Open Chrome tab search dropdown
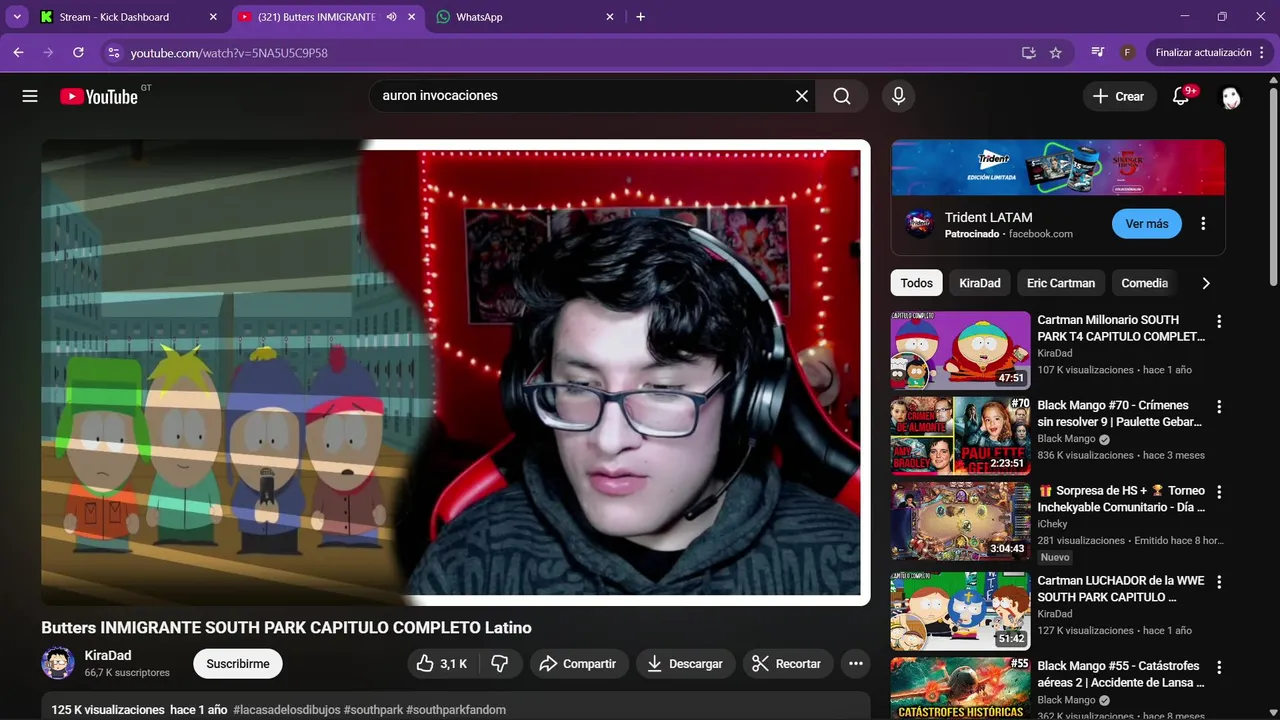Image resolution: width=1280 pixels, height=720 pixels. tap(17, 17)
